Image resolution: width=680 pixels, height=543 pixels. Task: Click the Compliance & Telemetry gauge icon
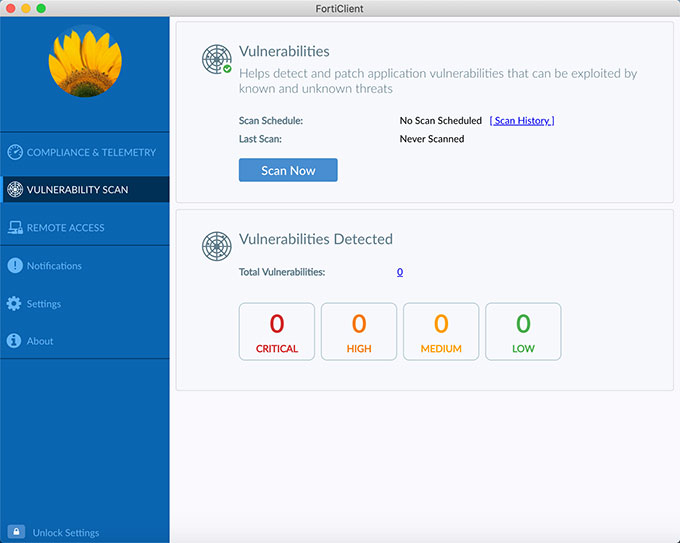tap(15, 153)
